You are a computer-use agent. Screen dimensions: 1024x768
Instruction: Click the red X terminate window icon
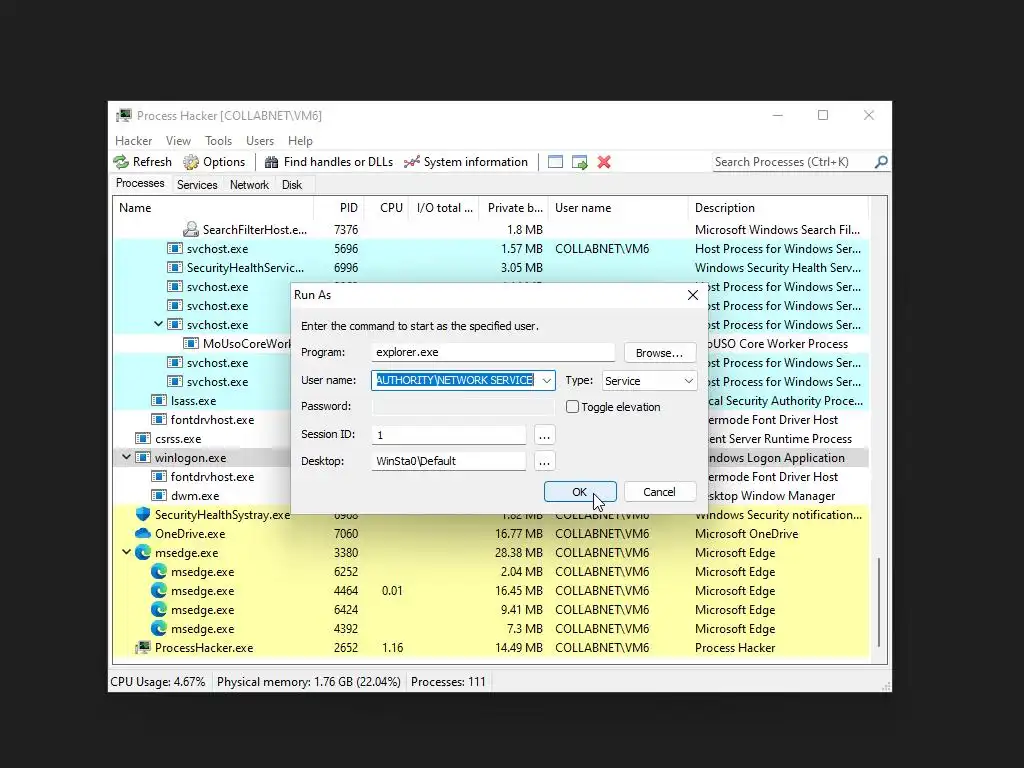[x=604, y=162]
